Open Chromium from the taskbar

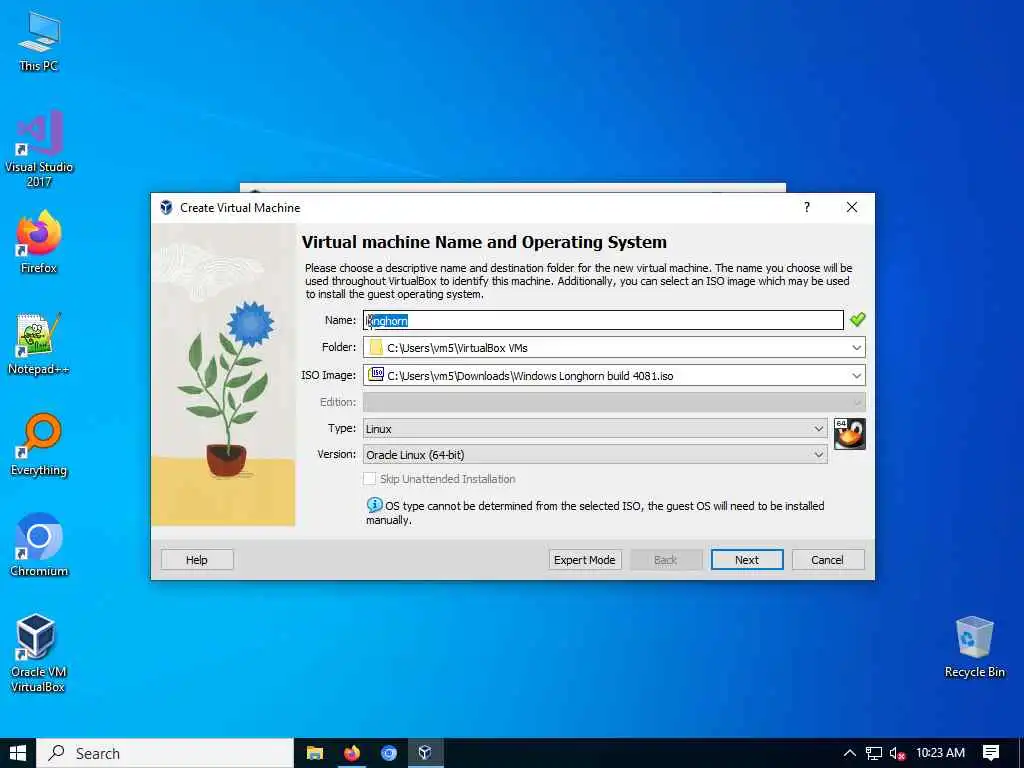pos(389,753)
